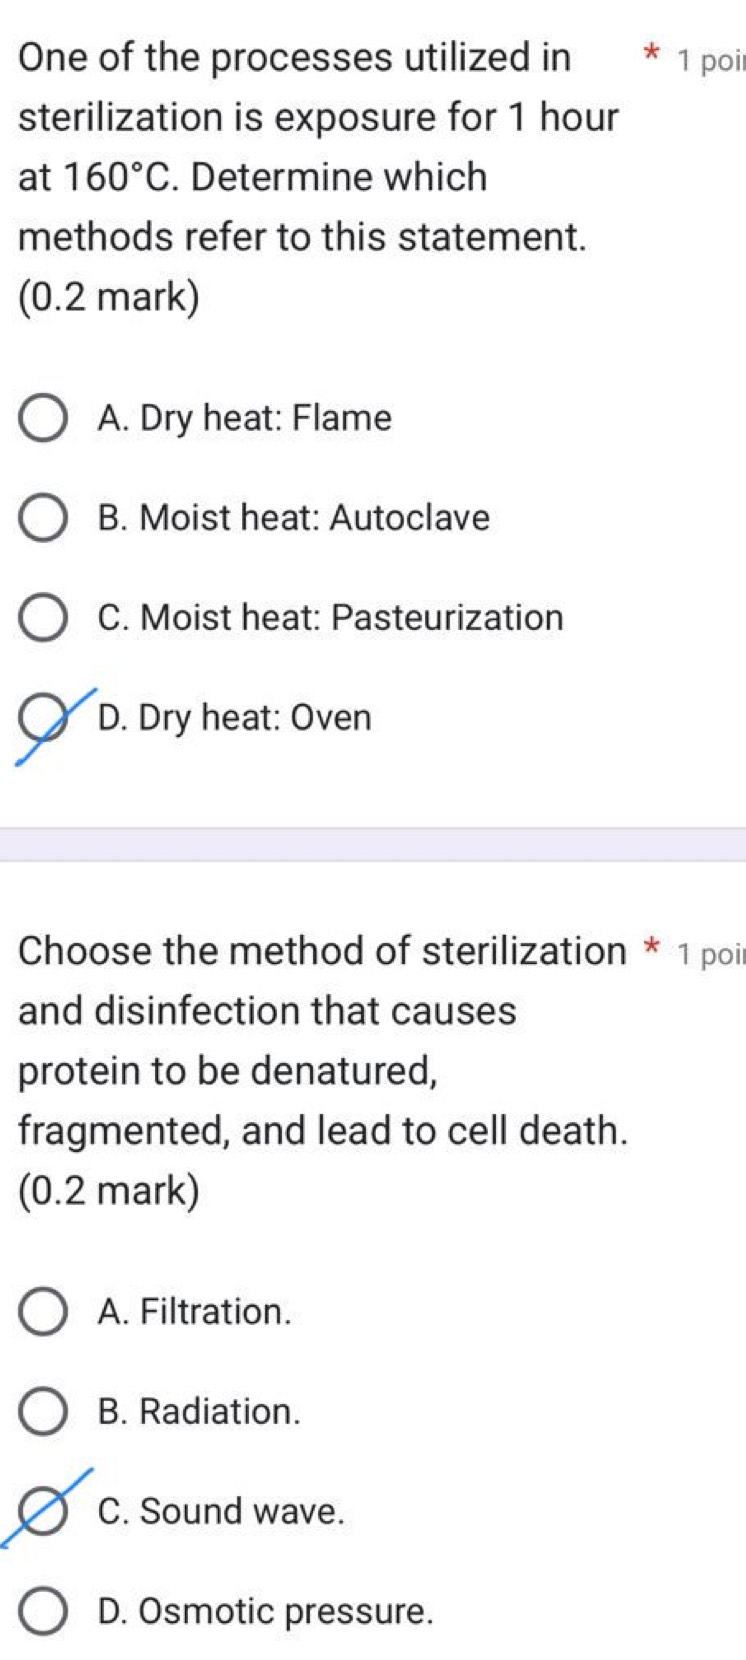
Task: Click the 'D. Osmotic pressure.' answer label
Action: click(266, 1611)
